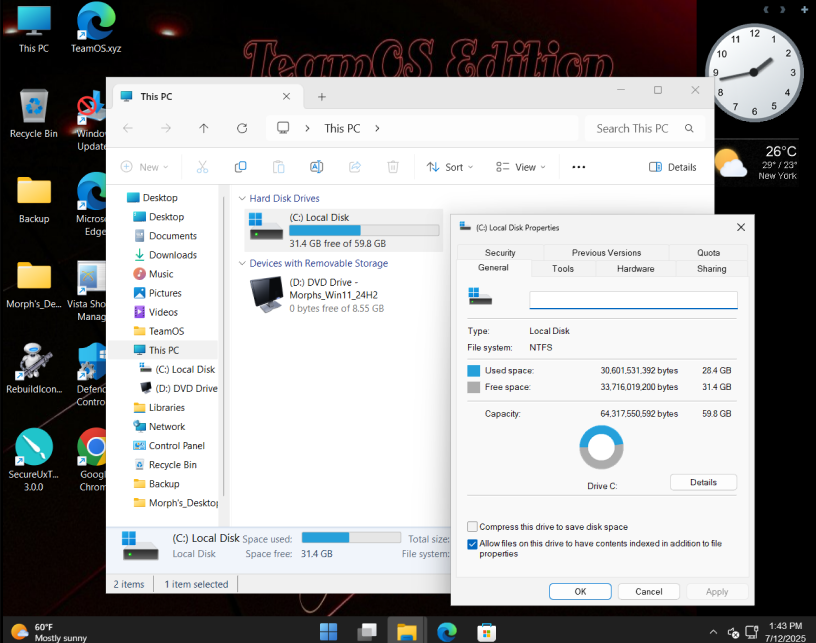Switch to the Hardware tab

pos(635,268)
